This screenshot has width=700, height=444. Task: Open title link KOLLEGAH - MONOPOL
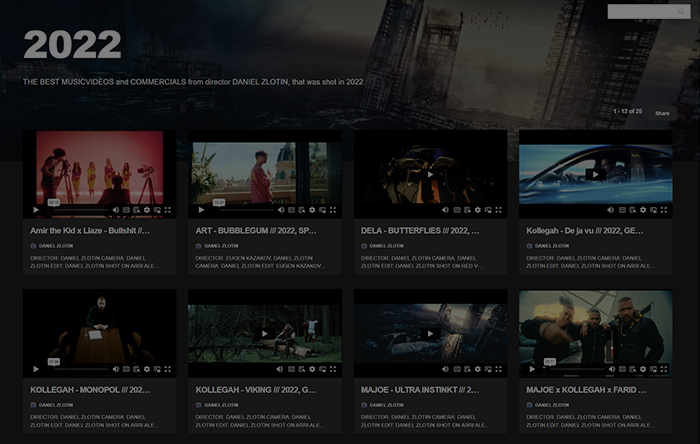[x=90, y=390]
